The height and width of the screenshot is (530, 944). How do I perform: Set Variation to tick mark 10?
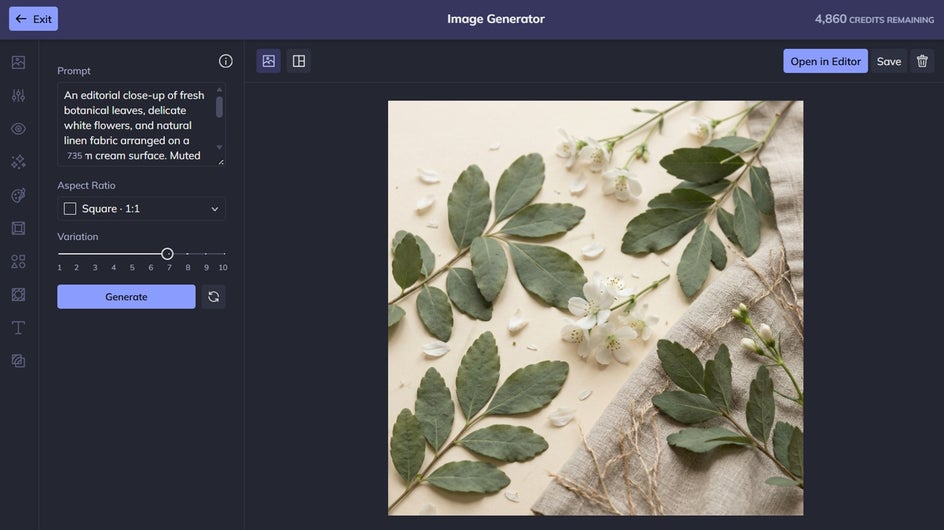point(223,254)
